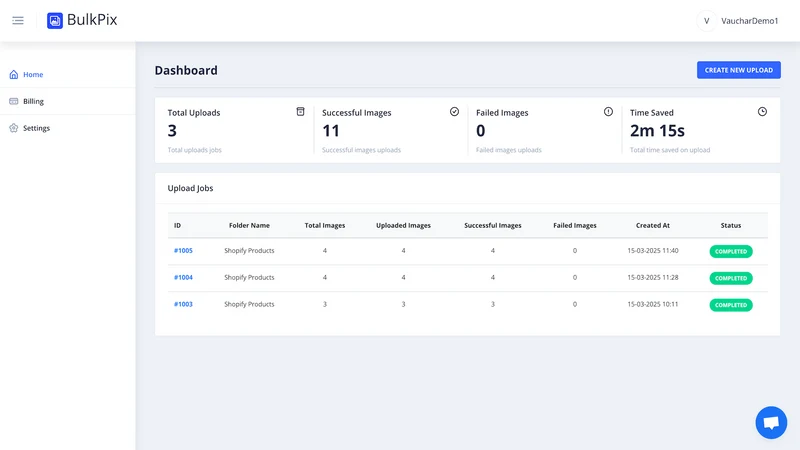800x450 pixels.
Task: Click the Billing card icon
Action: coord(14,101)
